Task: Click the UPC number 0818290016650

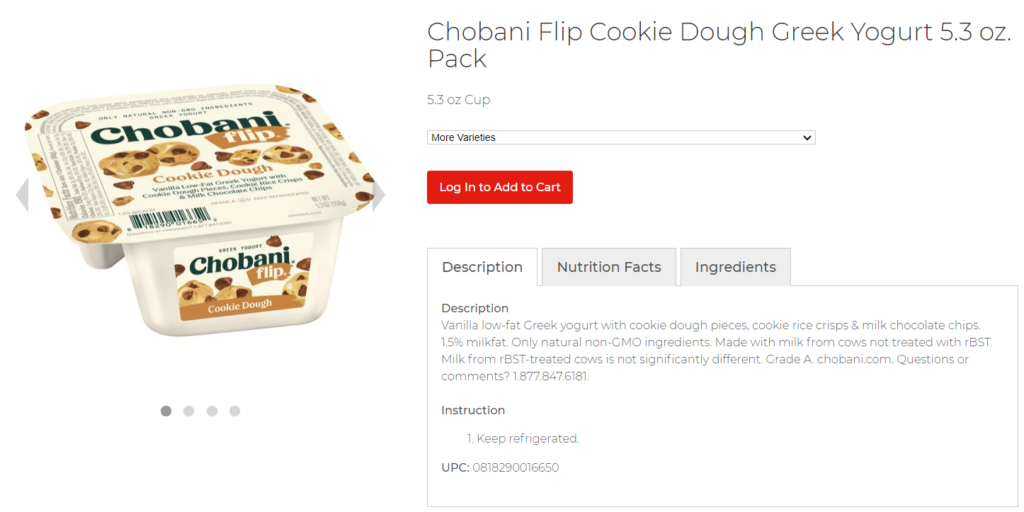Action: point(515,467)
